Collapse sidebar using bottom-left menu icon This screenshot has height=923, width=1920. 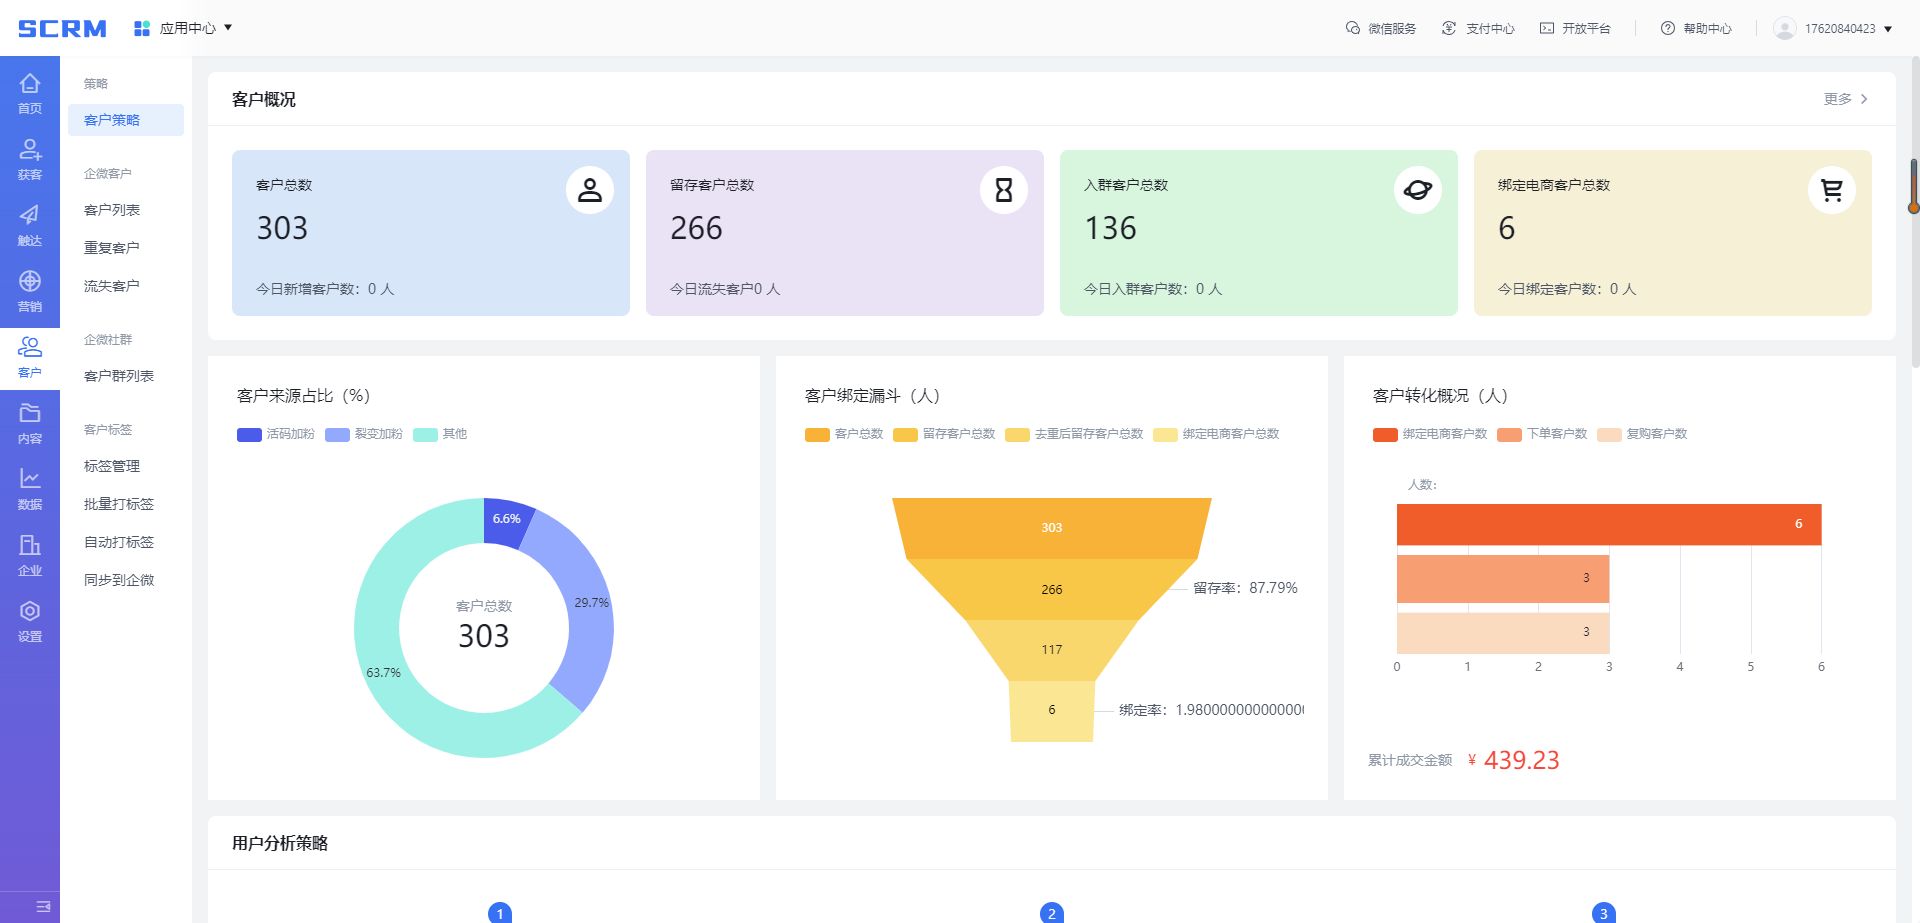[43, 906]
